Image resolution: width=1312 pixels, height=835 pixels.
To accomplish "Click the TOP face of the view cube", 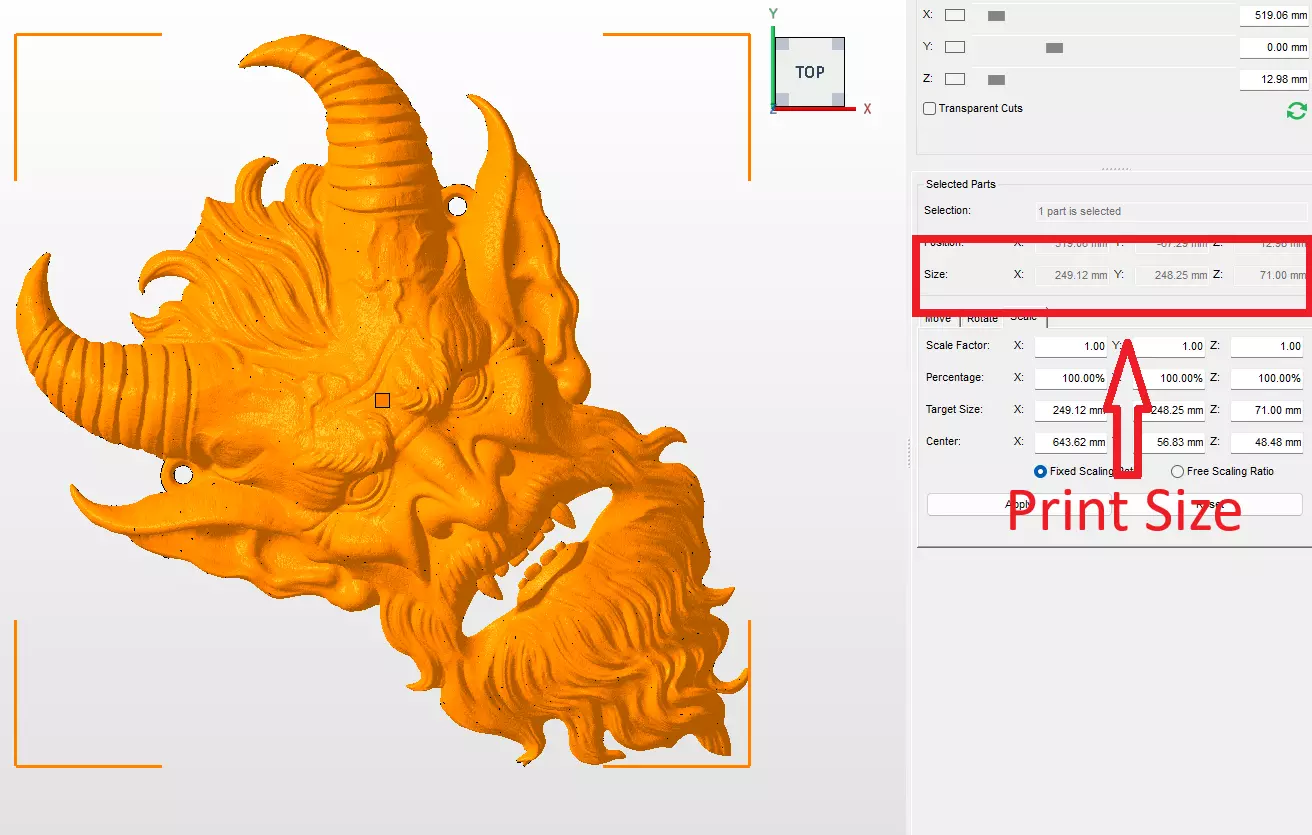I will (x=809, y=72).
